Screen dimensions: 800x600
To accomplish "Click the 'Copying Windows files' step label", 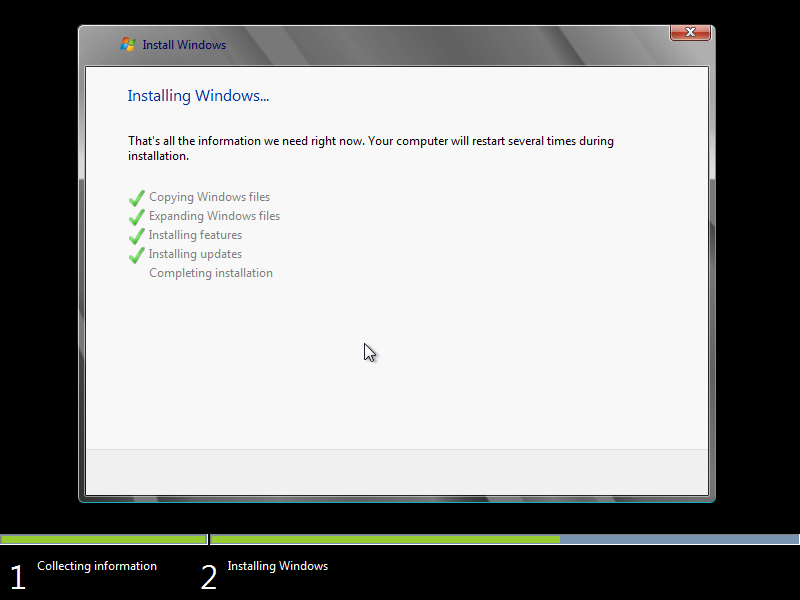I will pos(209,197).
